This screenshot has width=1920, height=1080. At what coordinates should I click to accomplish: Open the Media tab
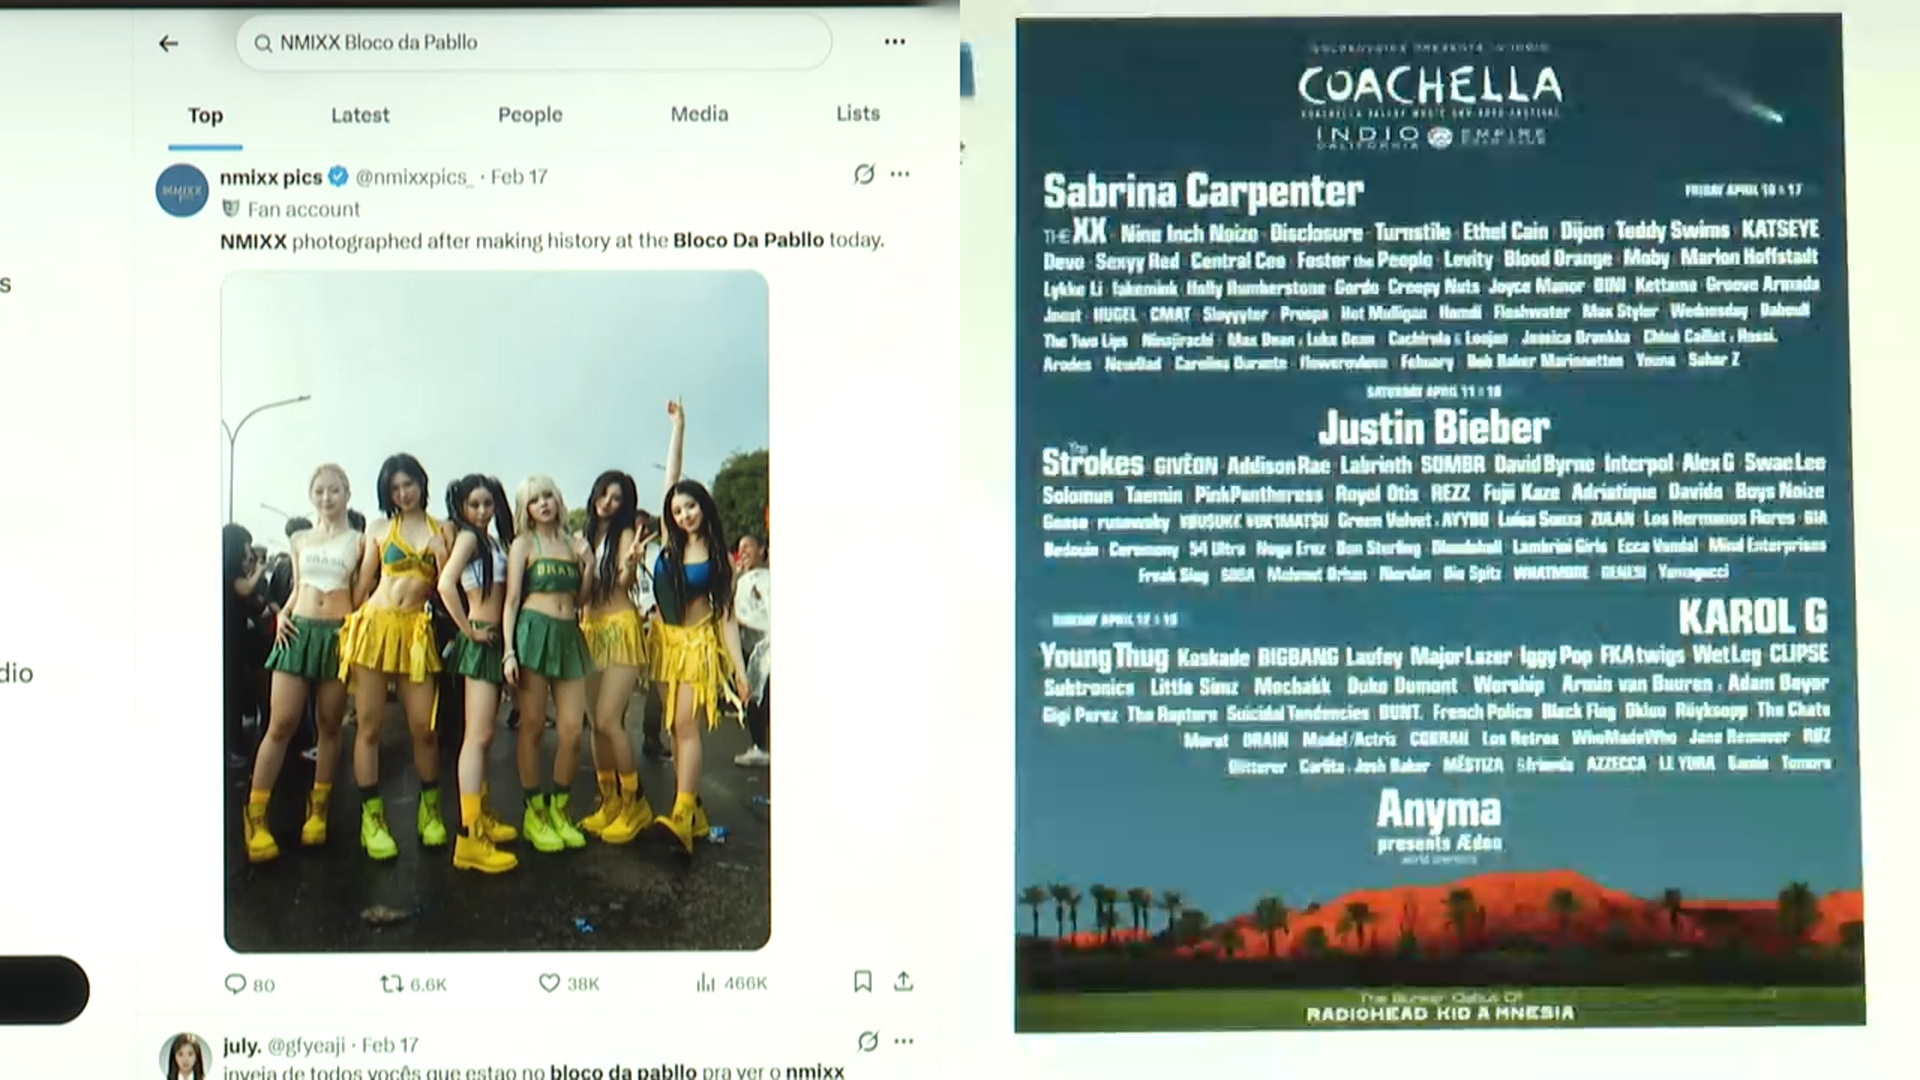pyautogui.click(x=699, y=114)
